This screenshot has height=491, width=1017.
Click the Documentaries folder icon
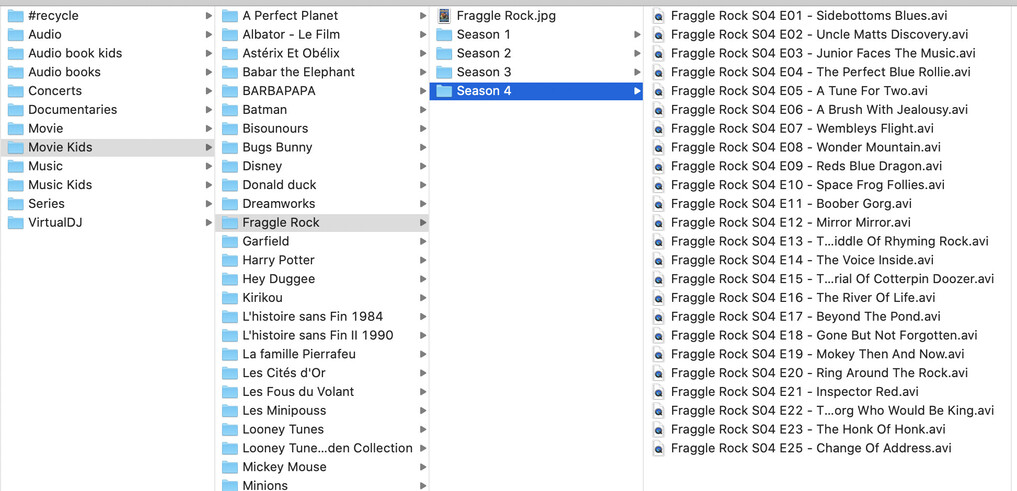coord(16,110)
